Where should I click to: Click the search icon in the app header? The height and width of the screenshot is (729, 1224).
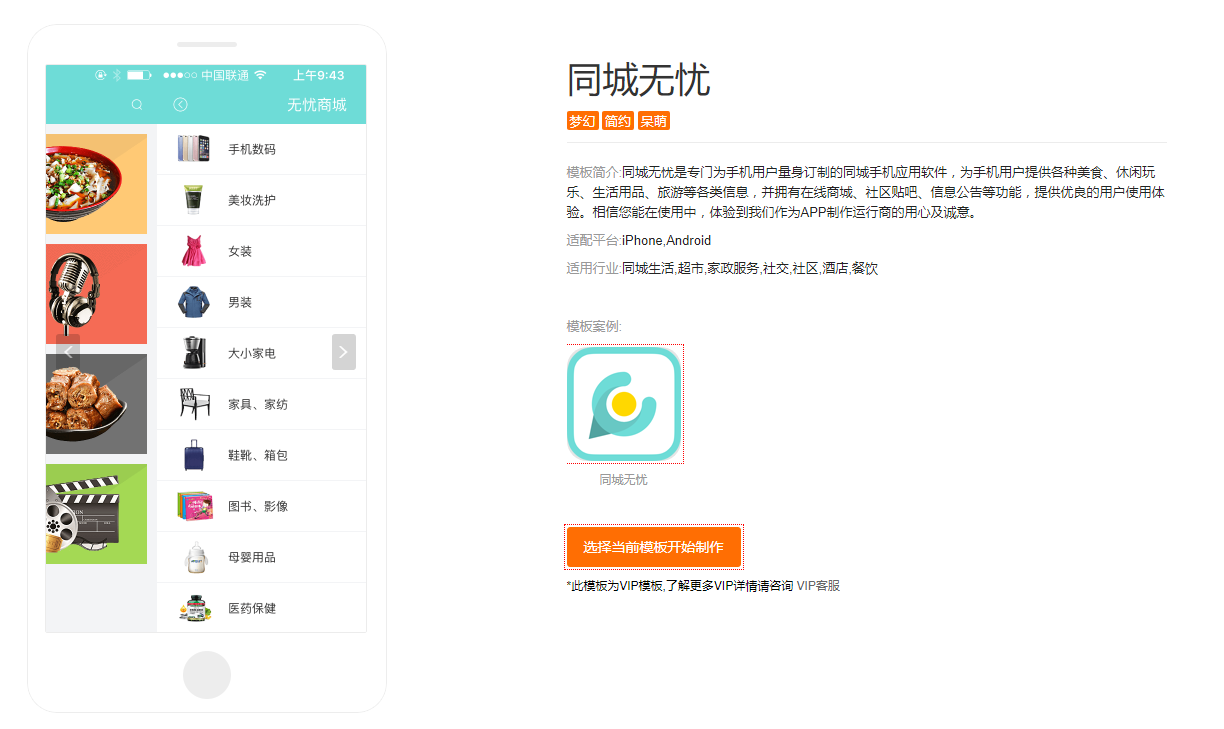coord(137,104)
